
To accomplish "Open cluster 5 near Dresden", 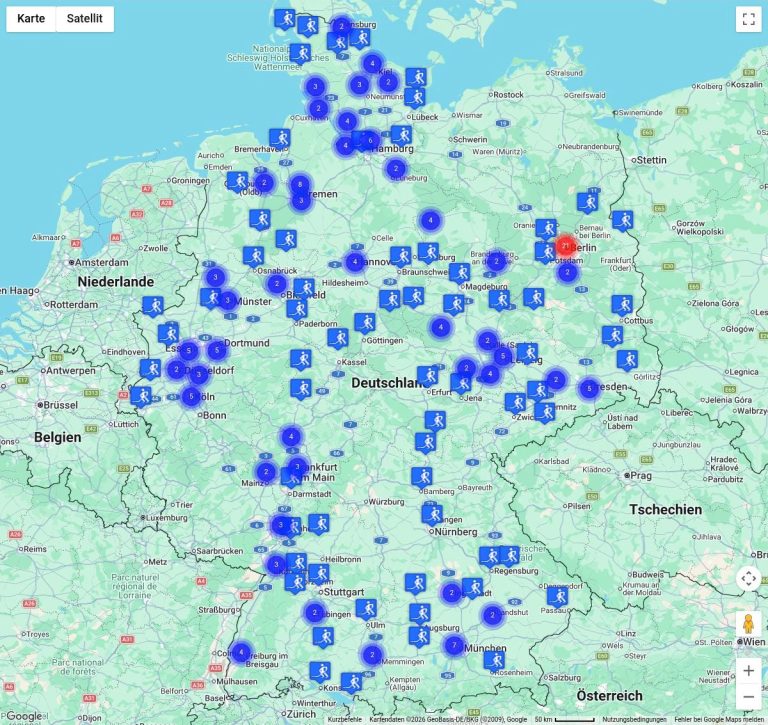I will (589, 388).
